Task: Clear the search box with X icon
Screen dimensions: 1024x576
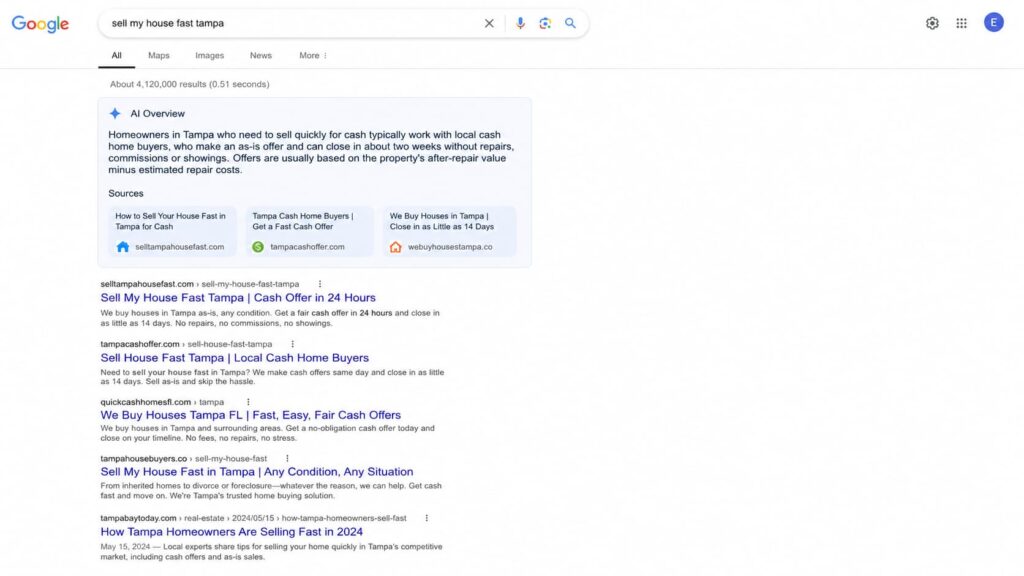Action: pos(489,24)
